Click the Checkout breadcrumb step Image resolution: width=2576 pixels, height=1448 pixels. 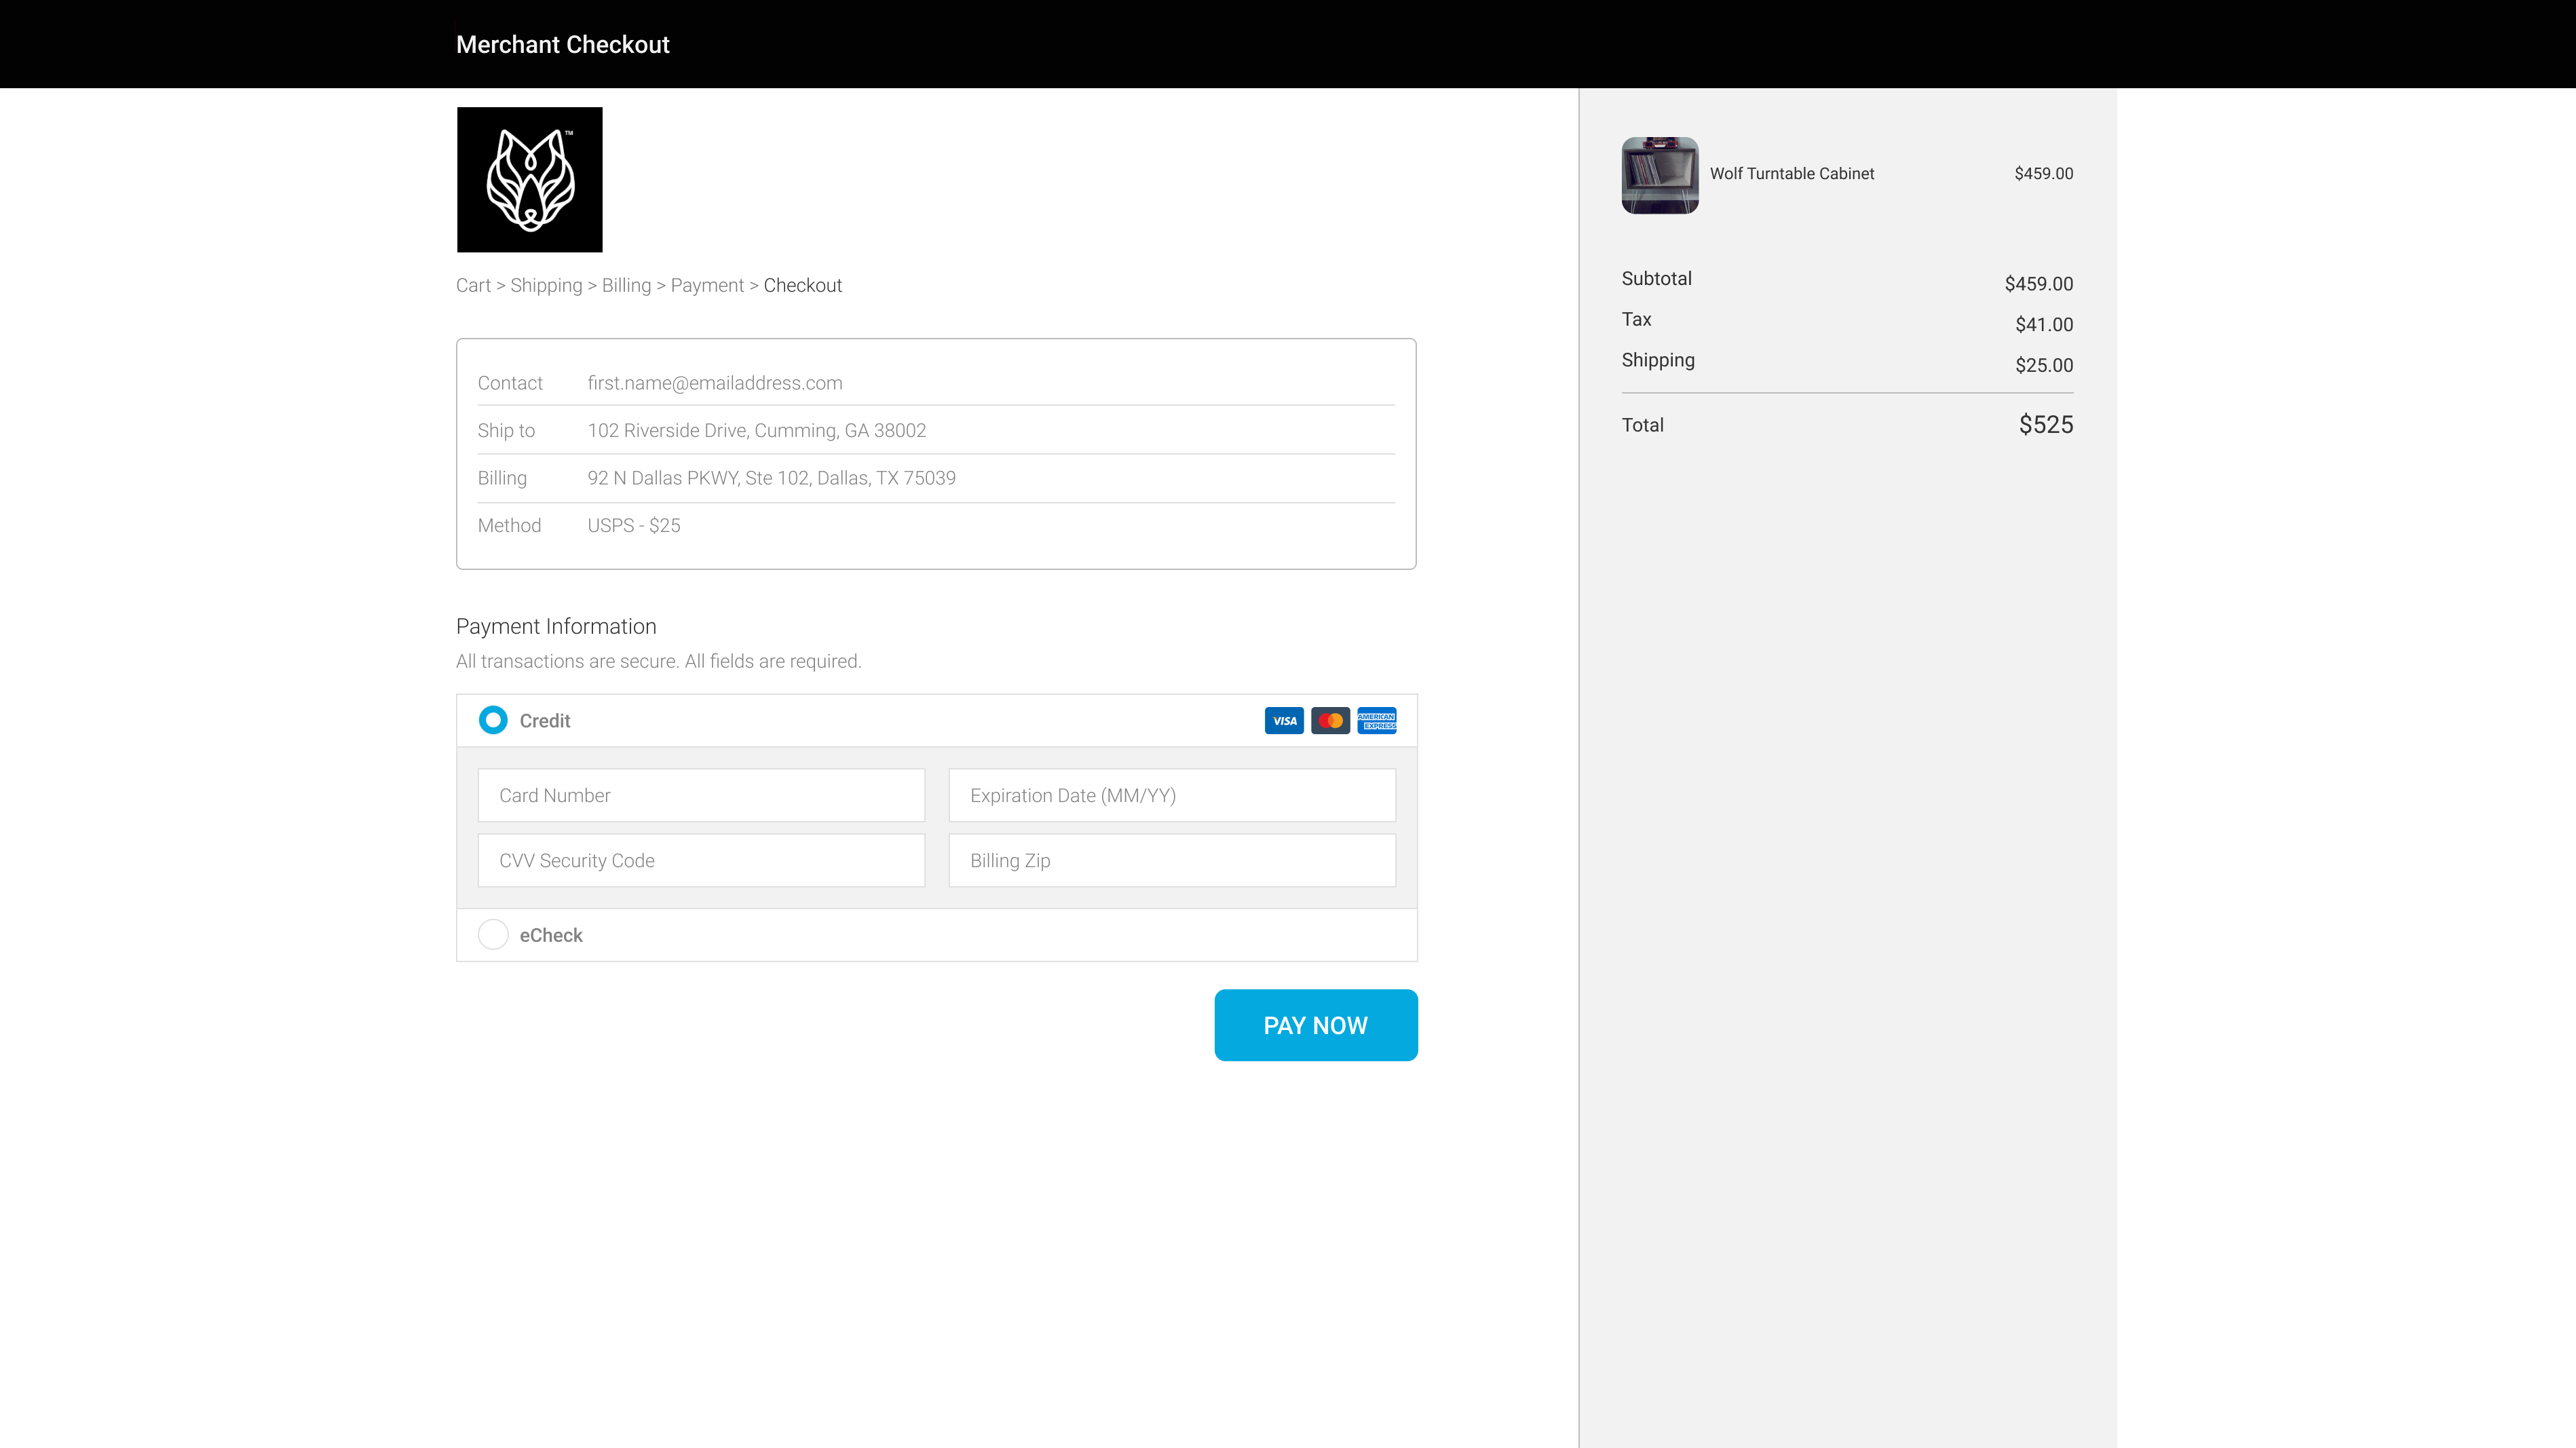click(x=803, y=286)
